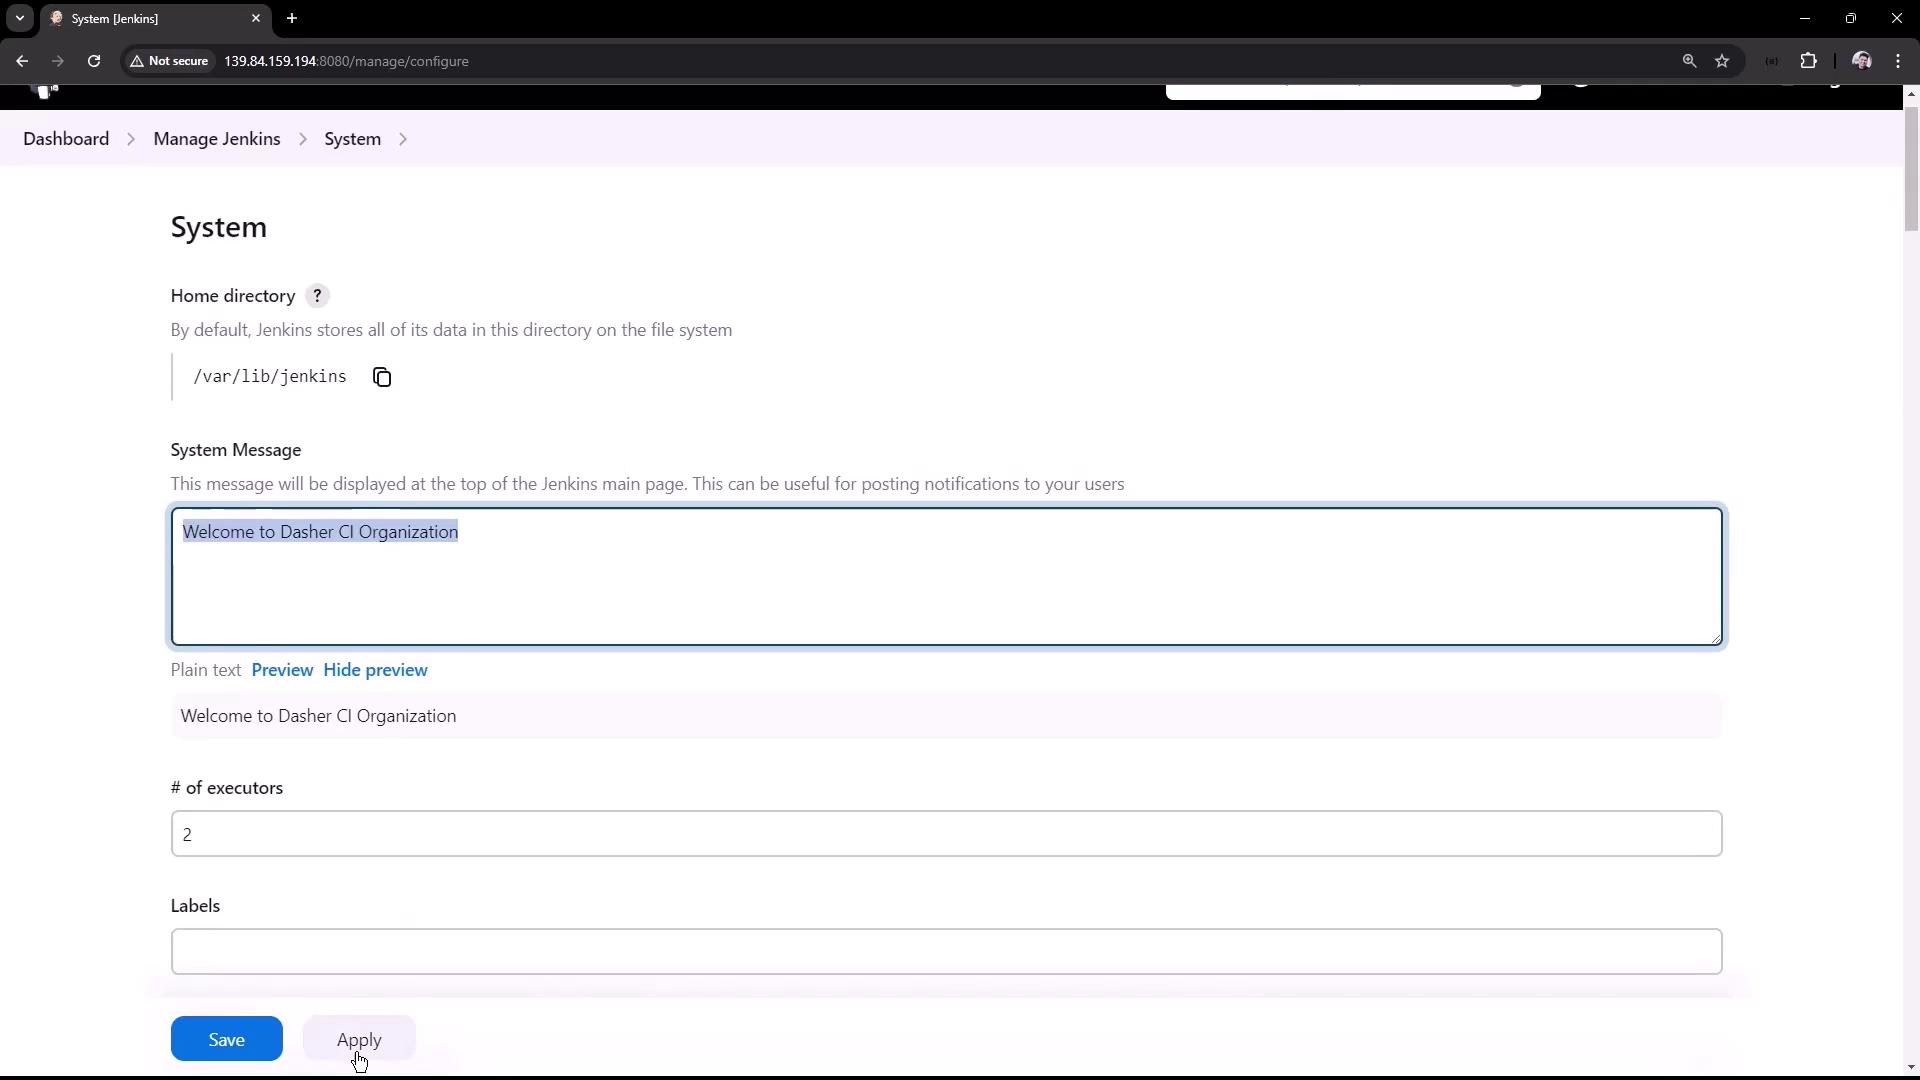The width and height of the screenshot is (1920, 1080).
Task: Click into the Labels input field
Action: coord(945,951)
